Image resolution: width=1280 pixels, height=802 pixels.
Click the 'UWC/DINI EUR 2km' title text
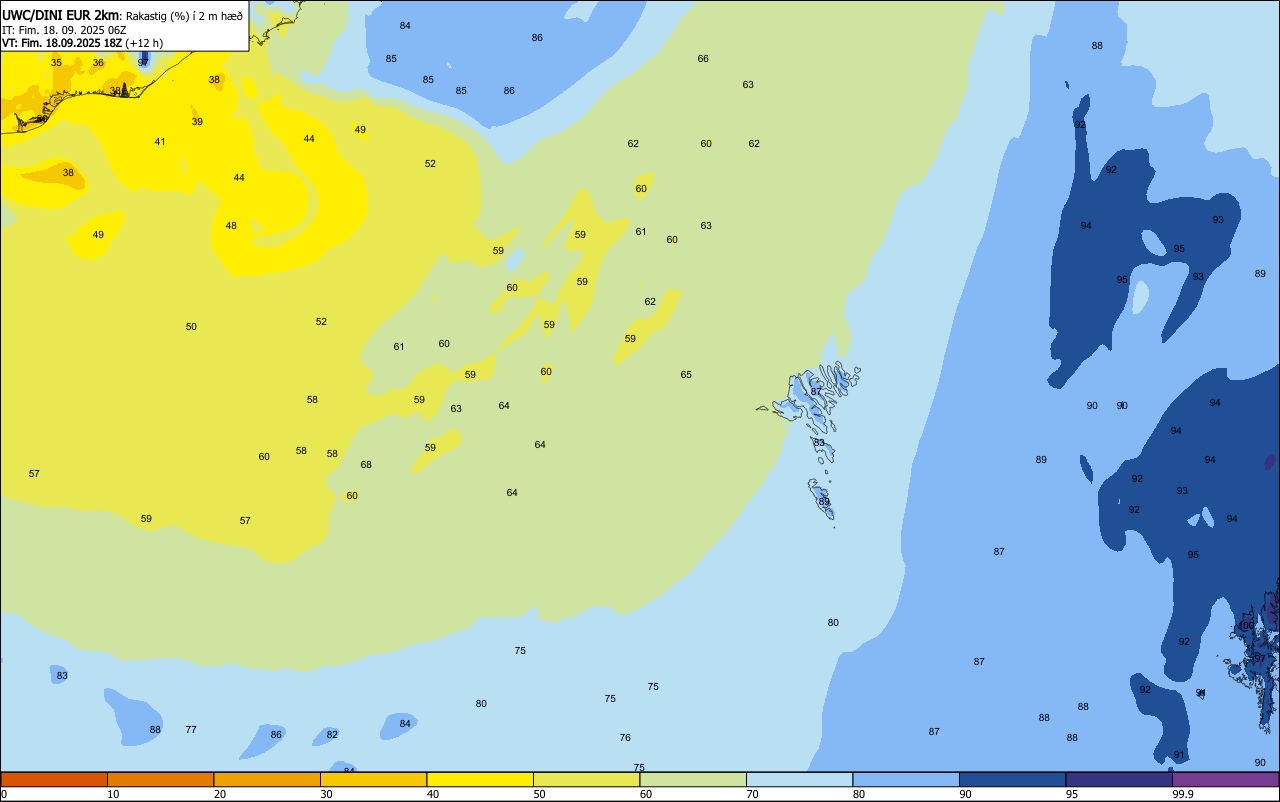point(61,15)
